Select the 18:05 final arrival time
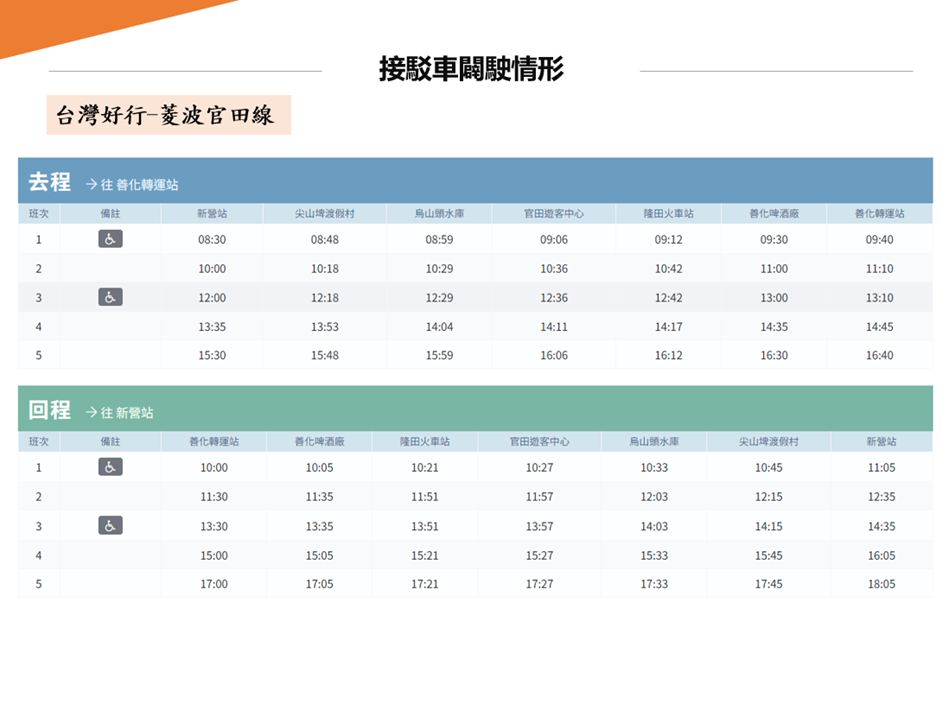 (881, 584)
